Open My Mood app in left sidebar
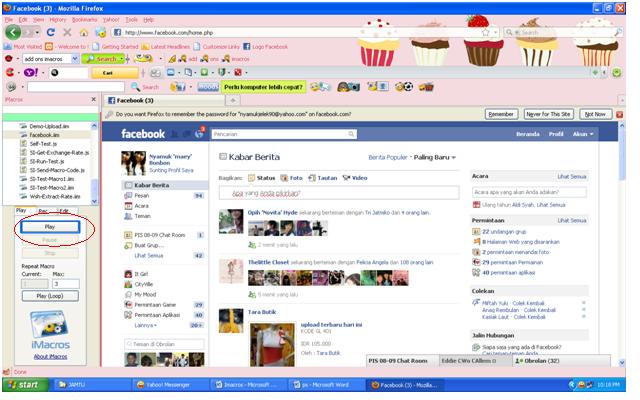The height and width of the screenshot is (400, 640). 145,294
